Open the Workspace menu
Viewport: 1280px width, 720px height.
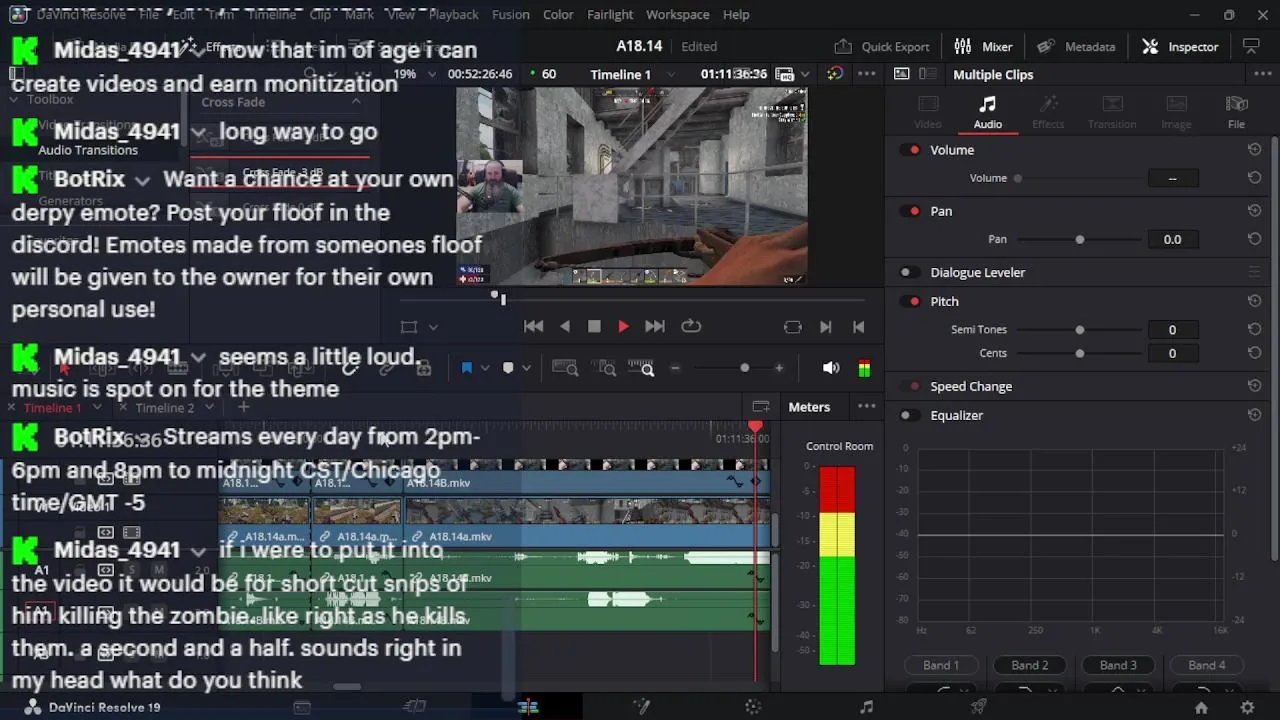(x=677, y=14)
